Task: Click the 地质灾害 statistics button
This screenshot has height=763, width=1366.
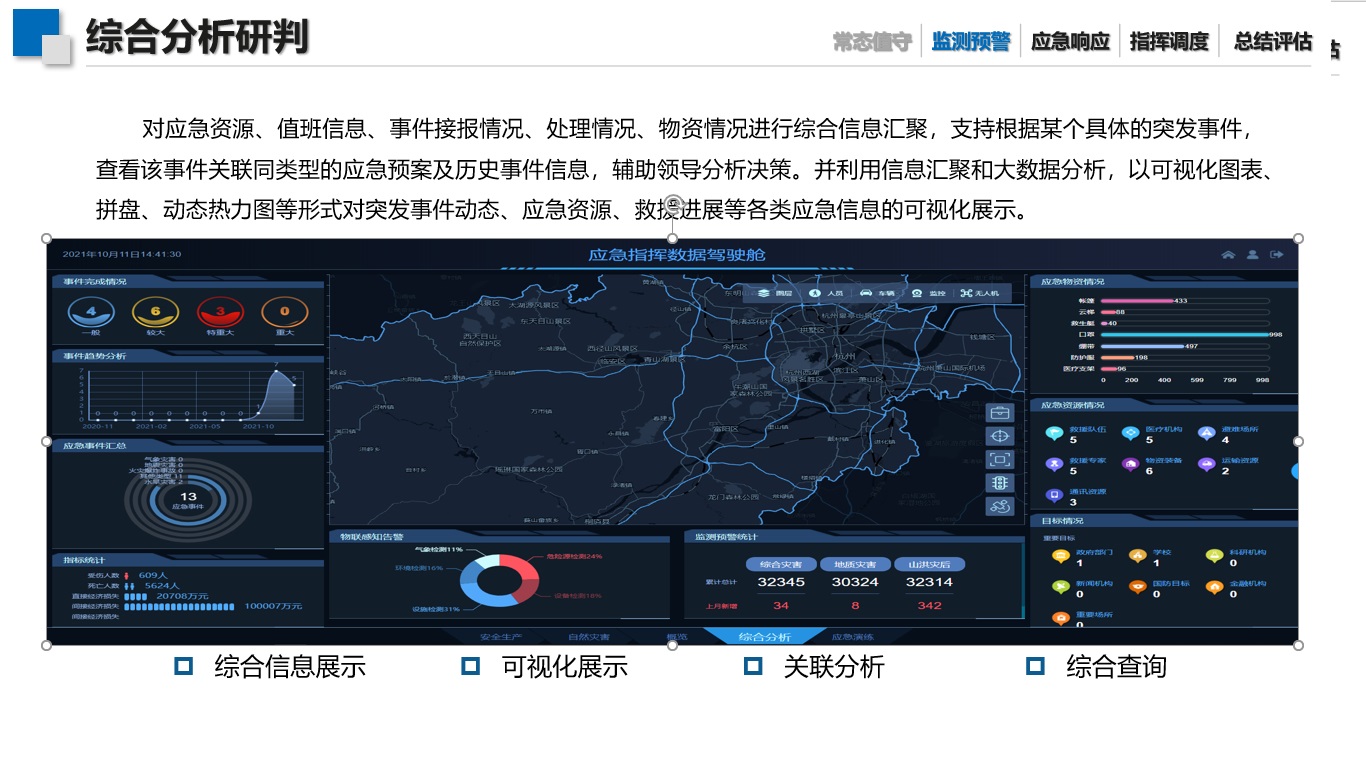Action: coord(855,564)
